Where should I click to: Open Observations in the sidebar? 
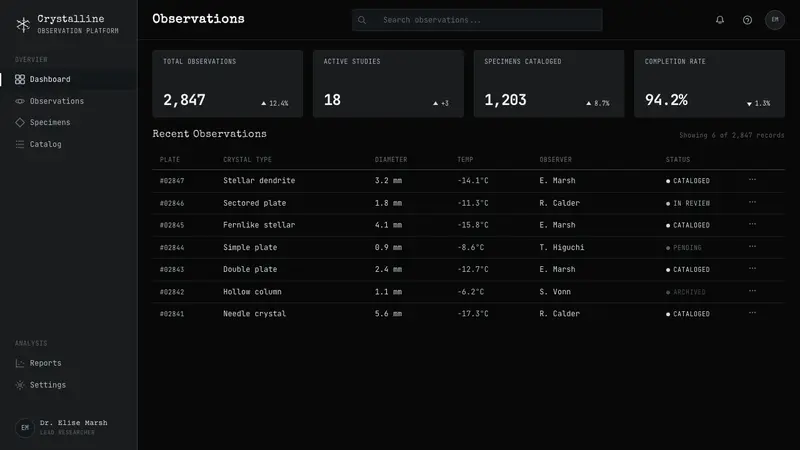point(69,101)
